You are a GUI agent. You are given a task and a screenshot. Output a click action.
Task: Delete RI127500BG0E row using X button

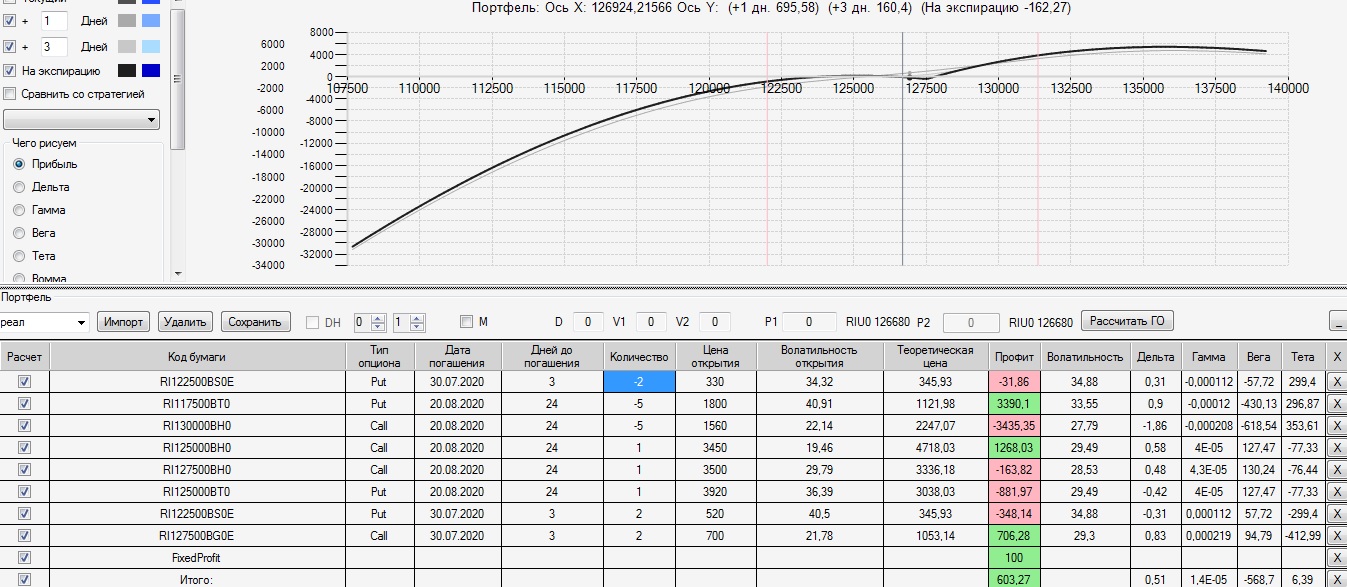click(x=1337, y=536)
